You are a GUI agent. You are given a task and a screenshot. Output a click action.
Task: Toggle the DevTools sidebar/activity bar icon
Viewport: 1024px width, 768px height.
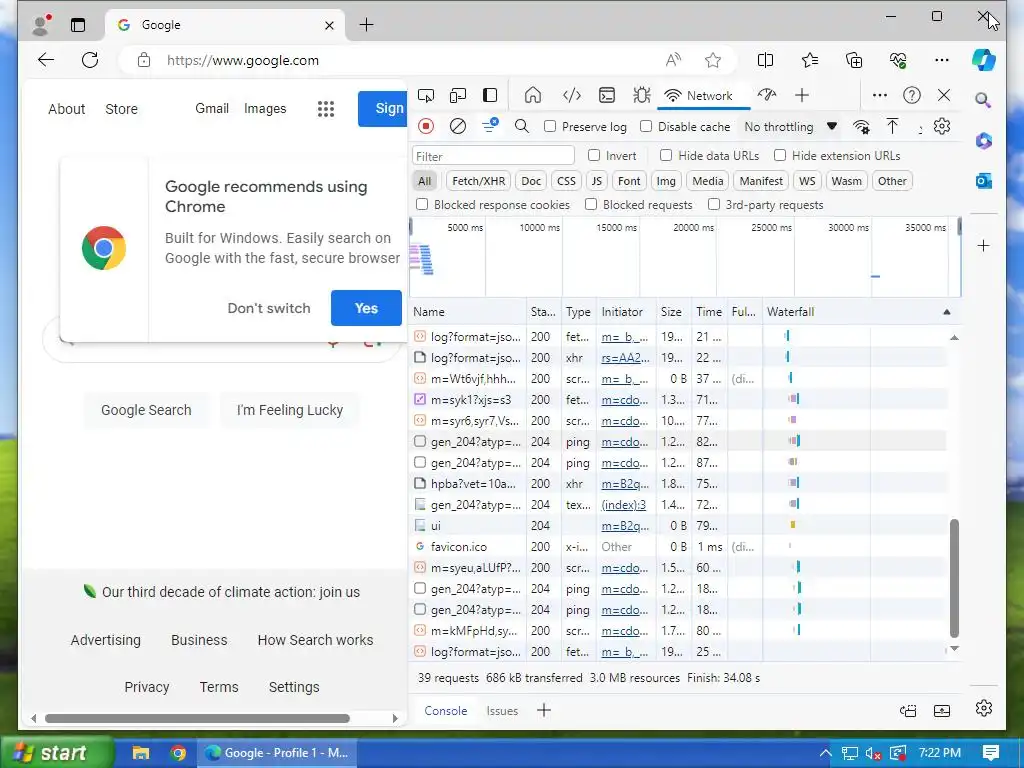[490, 95]
